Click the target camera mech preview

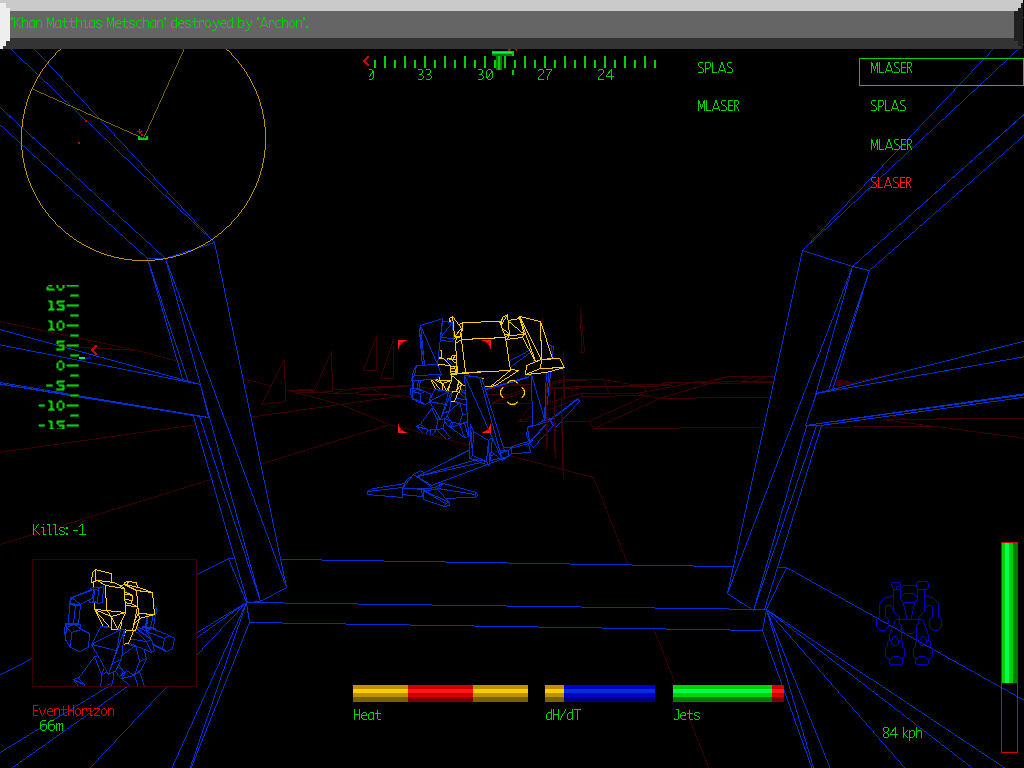114,623
